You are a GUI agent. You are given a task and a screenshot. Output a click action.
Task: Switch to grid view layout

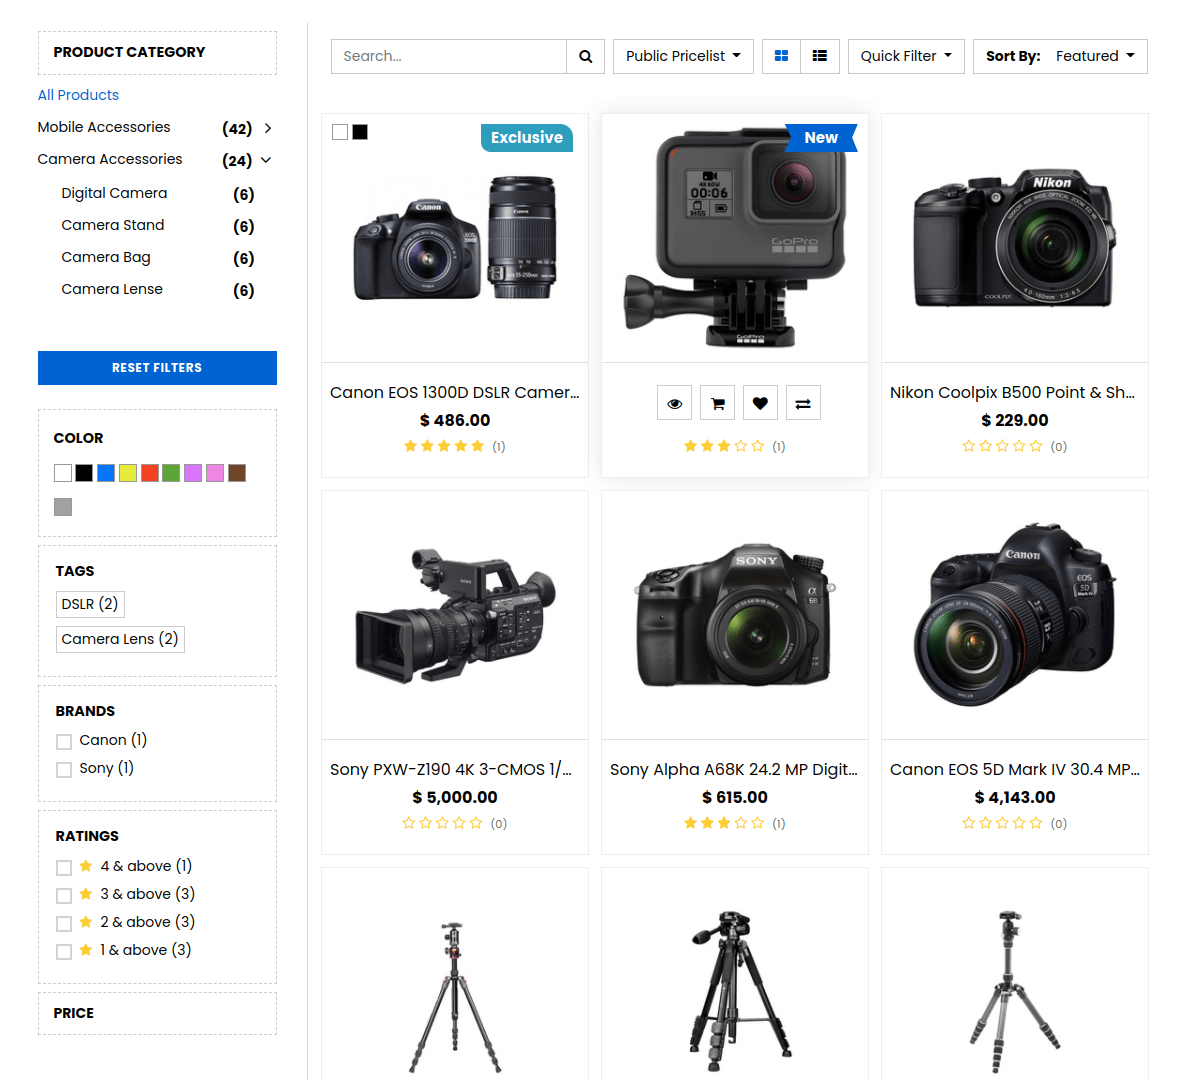click(782, 56)
